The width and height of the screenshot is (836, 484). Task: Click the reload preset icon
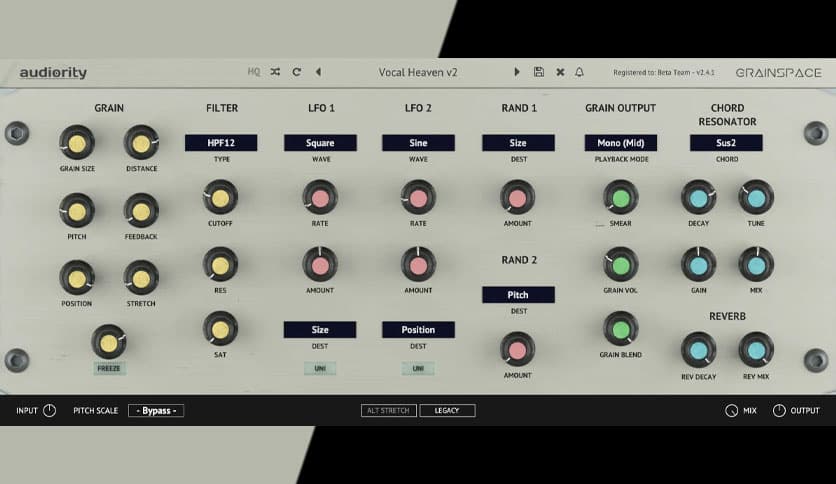(x=296, y=72)
